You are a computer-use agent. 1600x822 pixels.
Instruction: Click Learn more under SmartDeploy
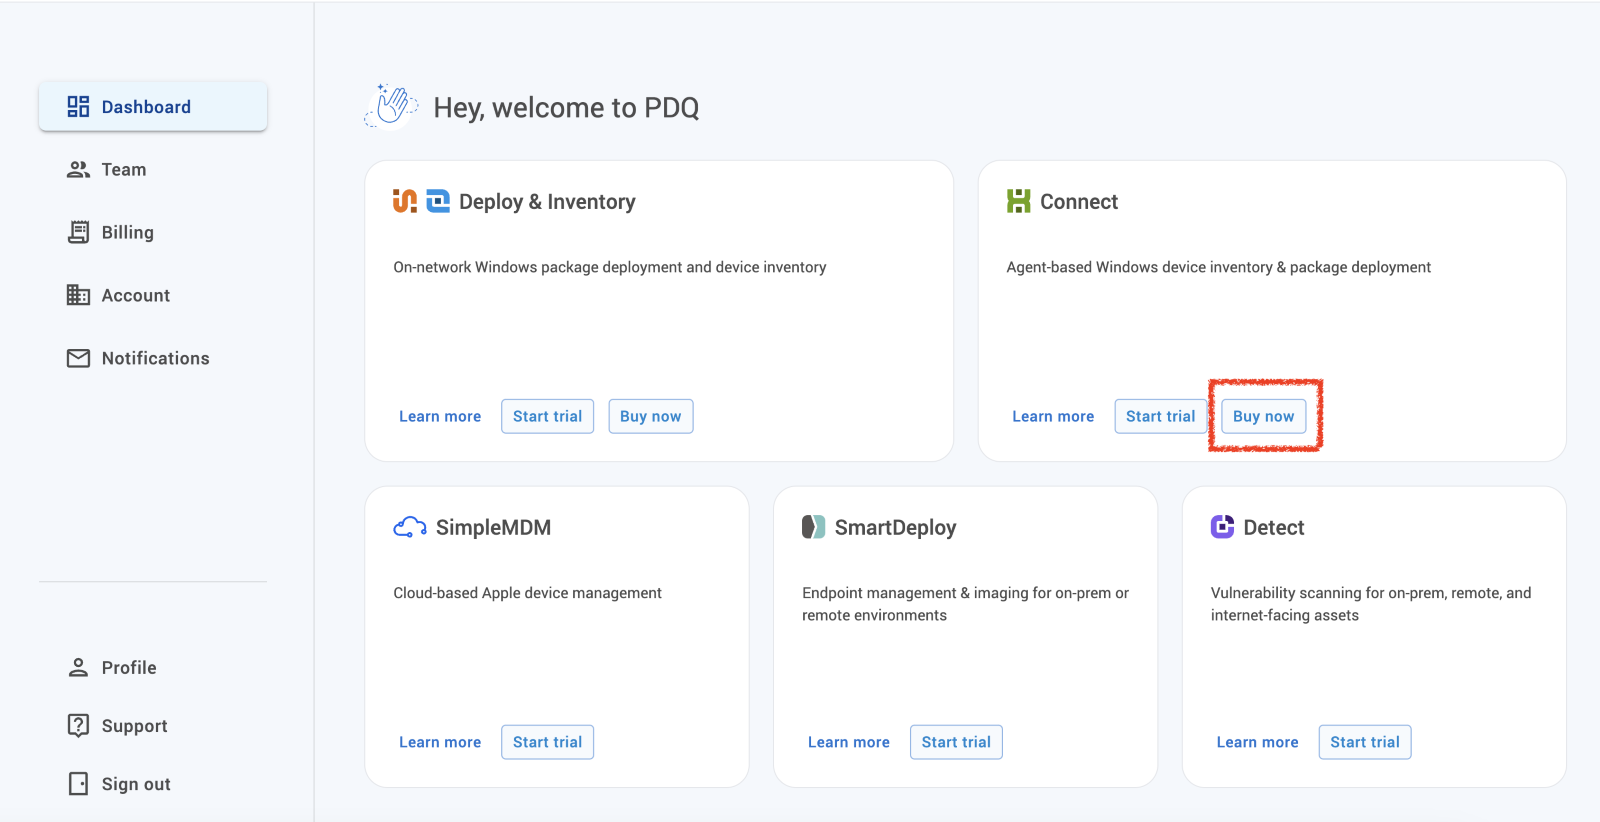pos(849,742)
